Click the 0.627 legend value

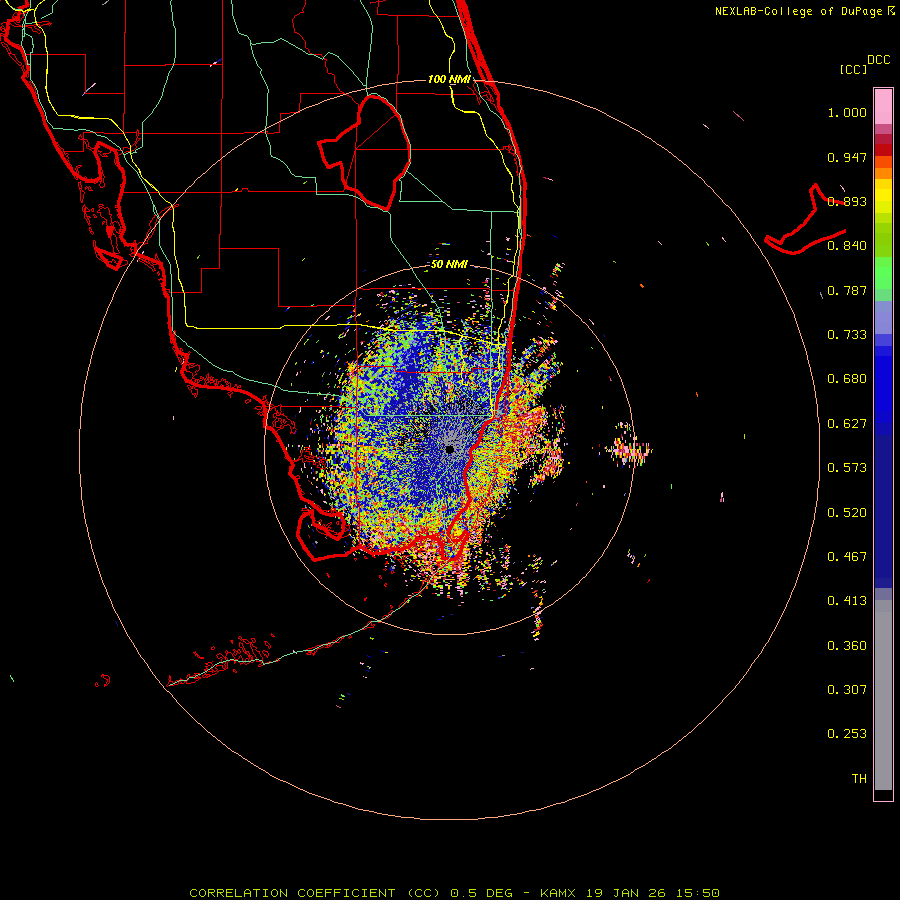pyautogui.click(x=847, y=424)
